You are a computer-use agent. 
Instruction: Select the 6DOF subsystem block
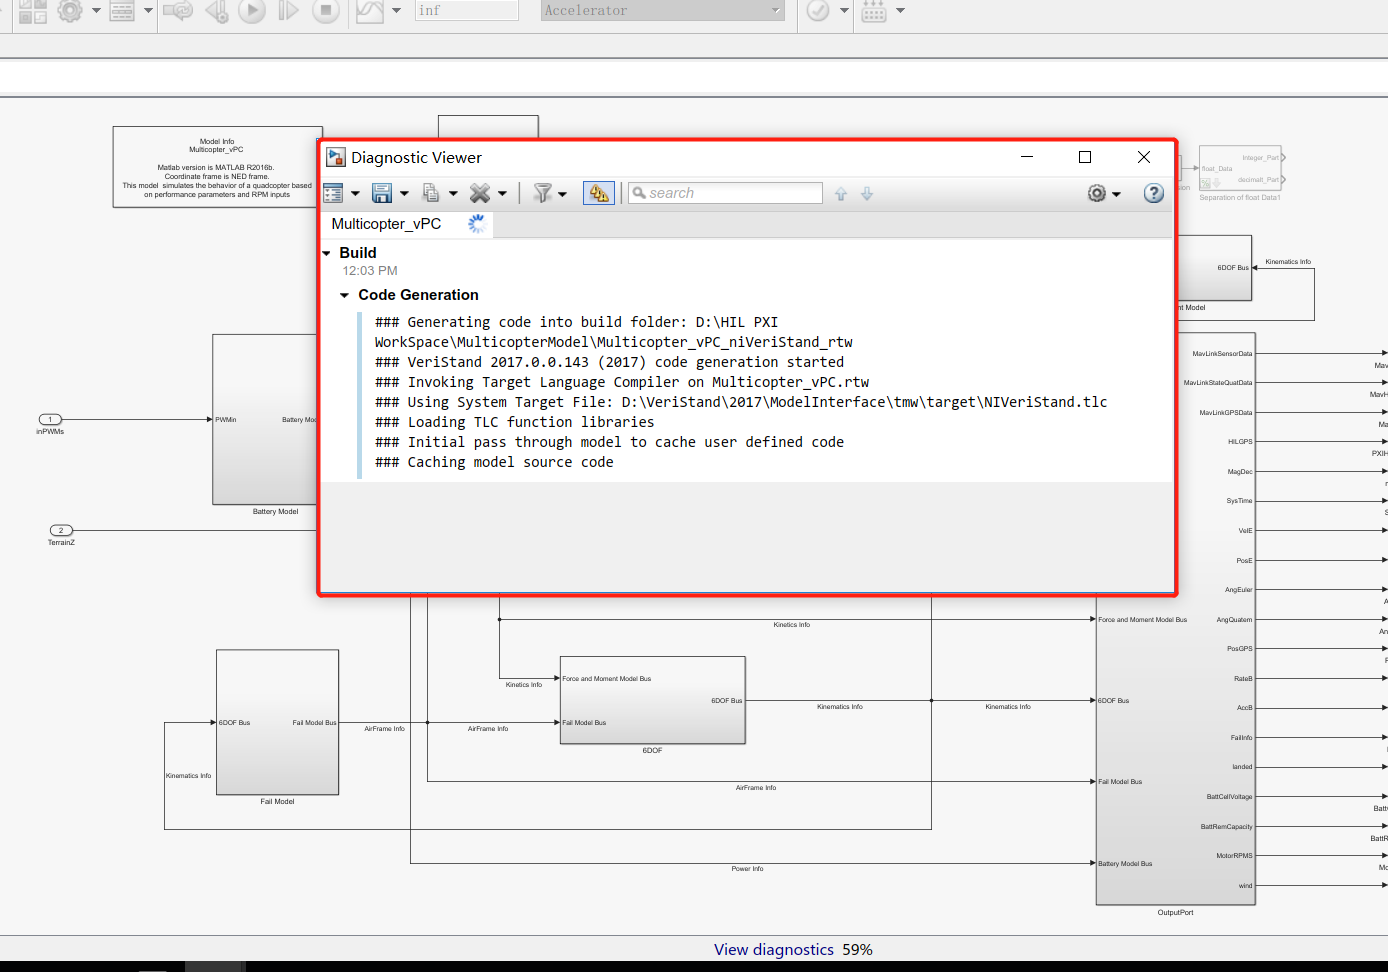click(x=652, y=700)
